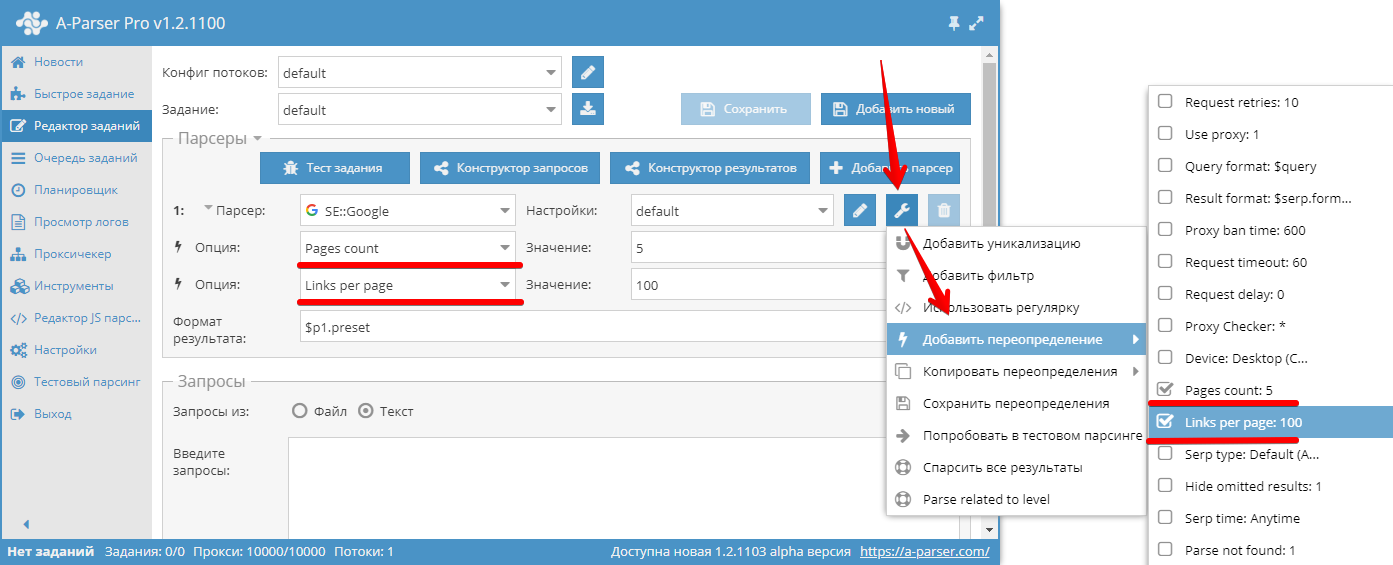Click the lightning icon beside Links per page option
The image size is (1393, 565).
(179, 284)
